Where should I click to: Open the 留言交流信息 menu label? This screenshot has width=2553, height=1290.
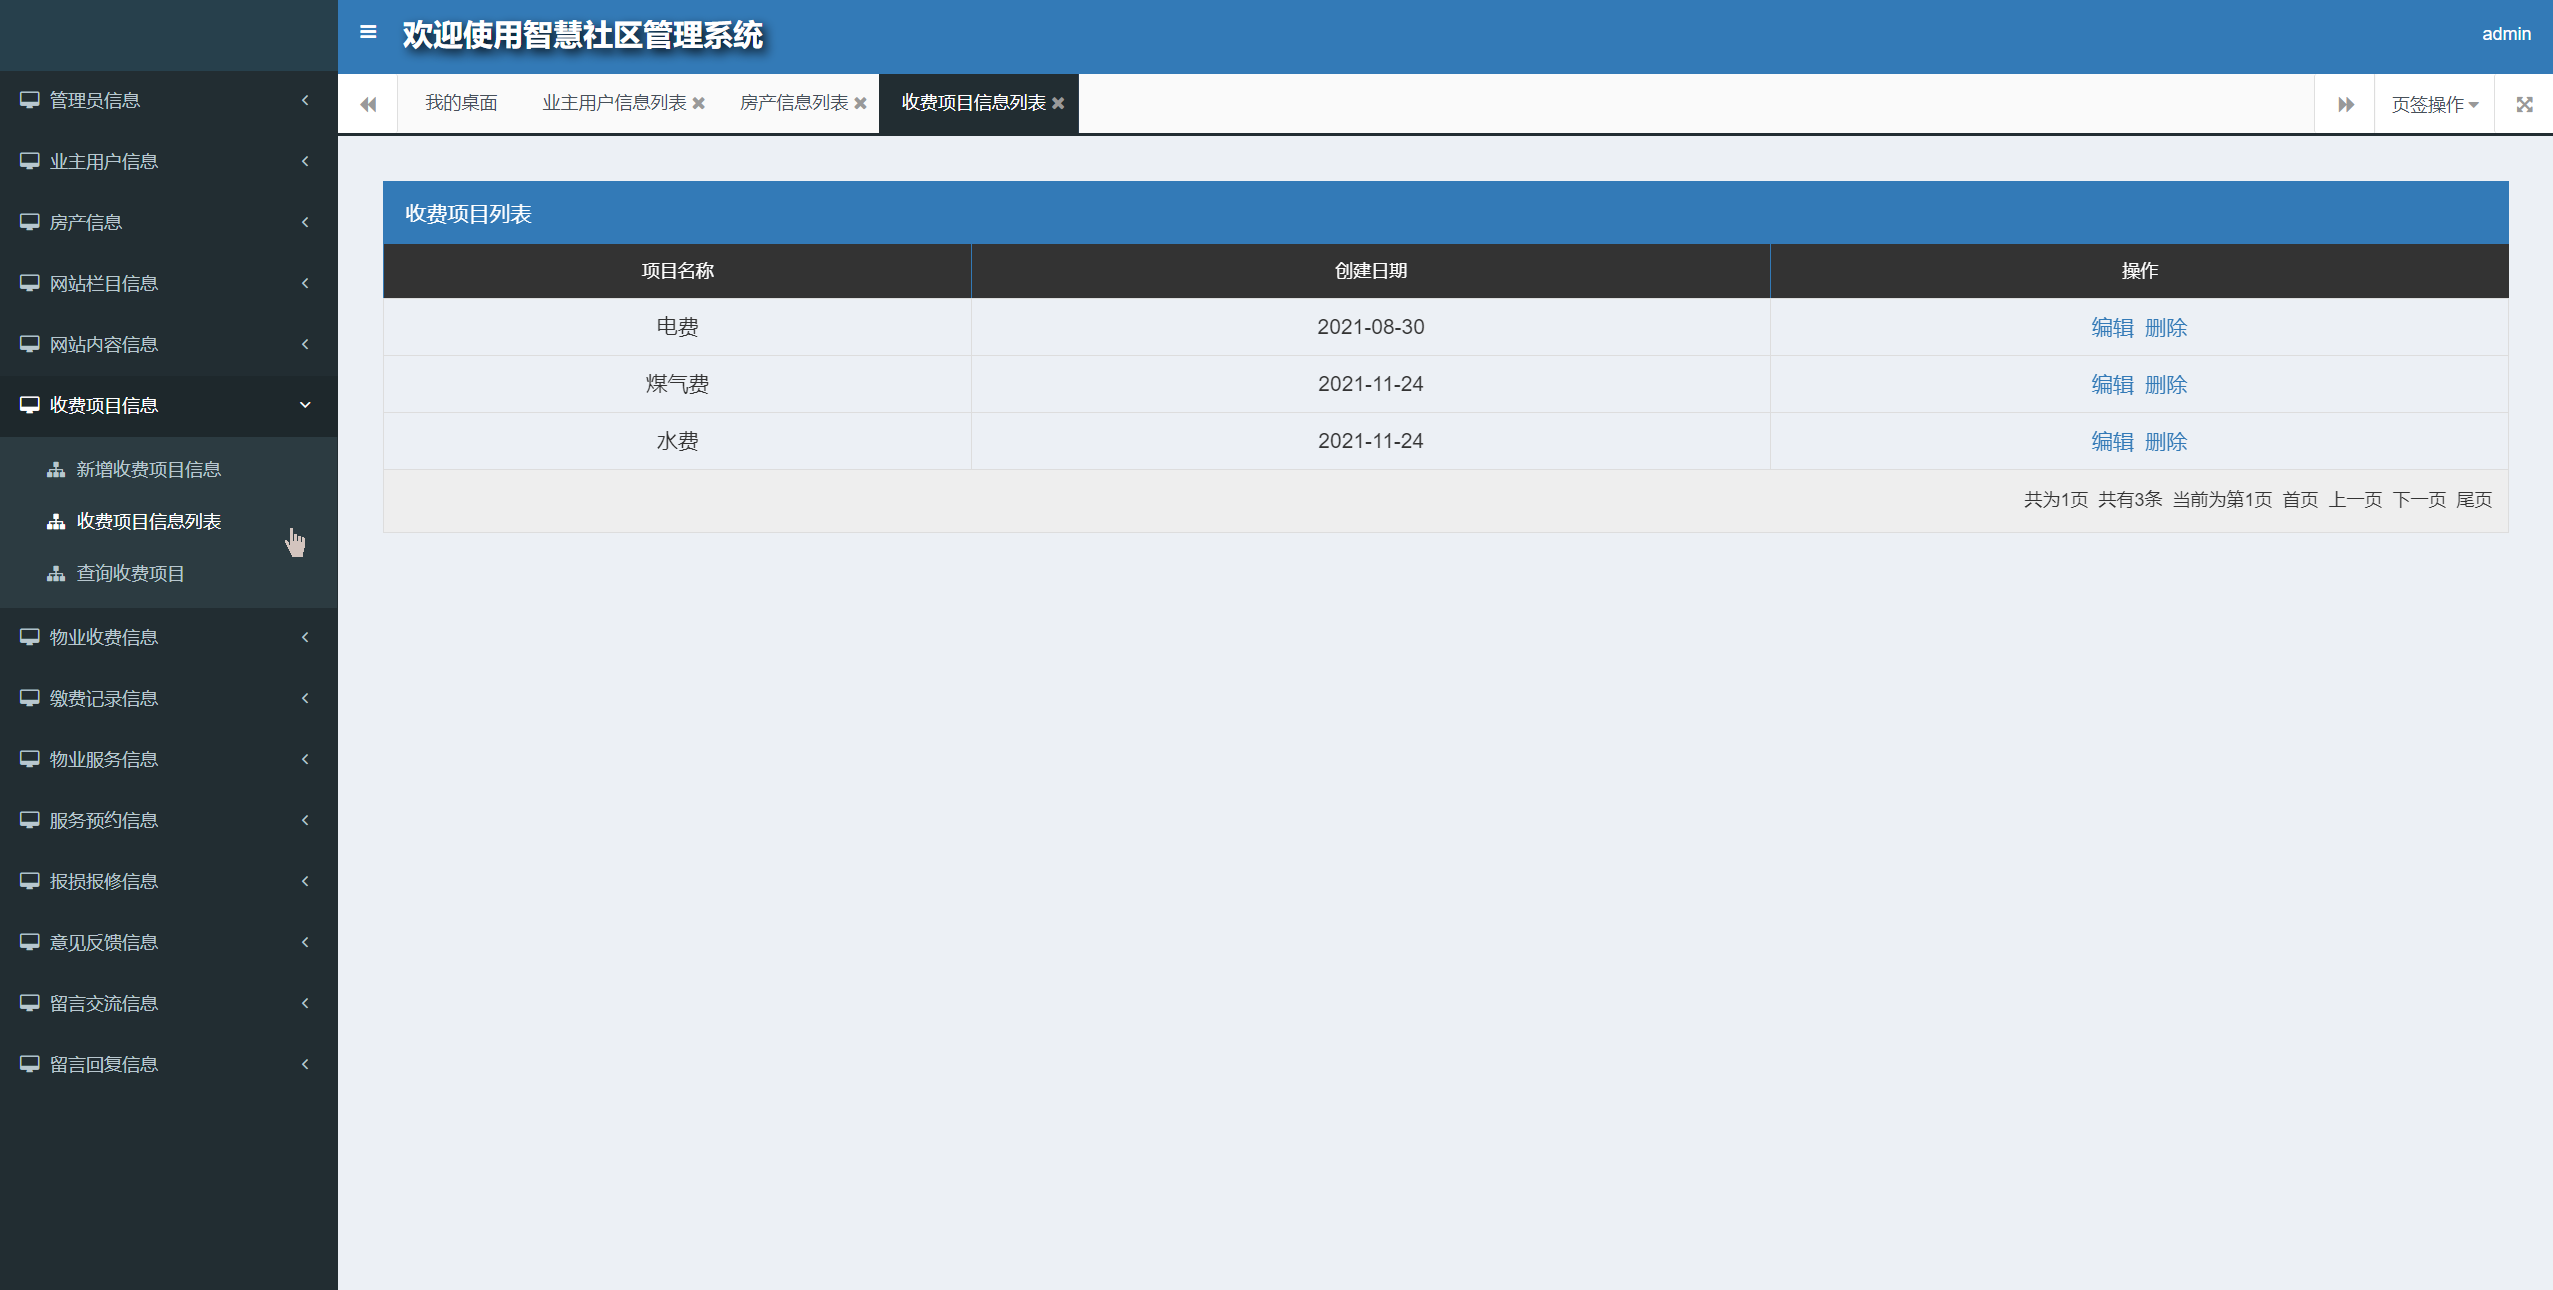(x=104, y=1003)
